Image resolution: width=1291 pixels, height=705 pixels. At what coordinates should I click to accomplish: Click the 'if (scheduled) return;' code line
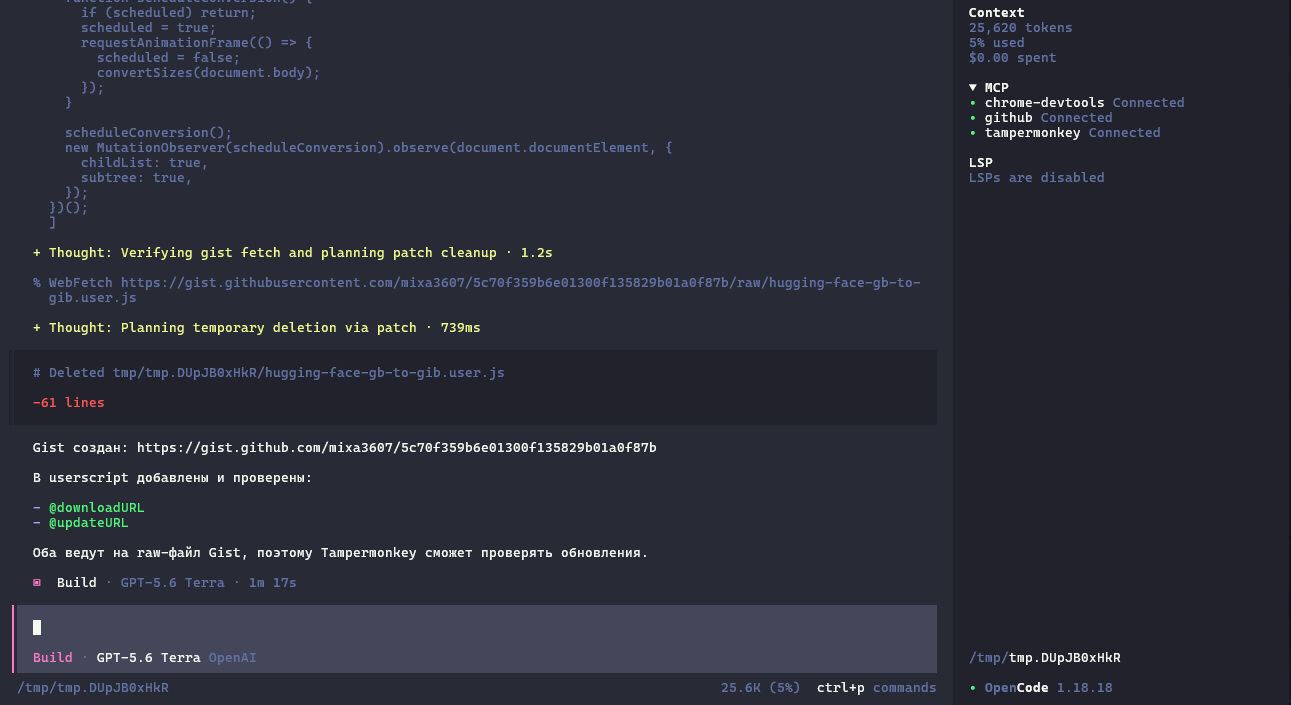169,13
